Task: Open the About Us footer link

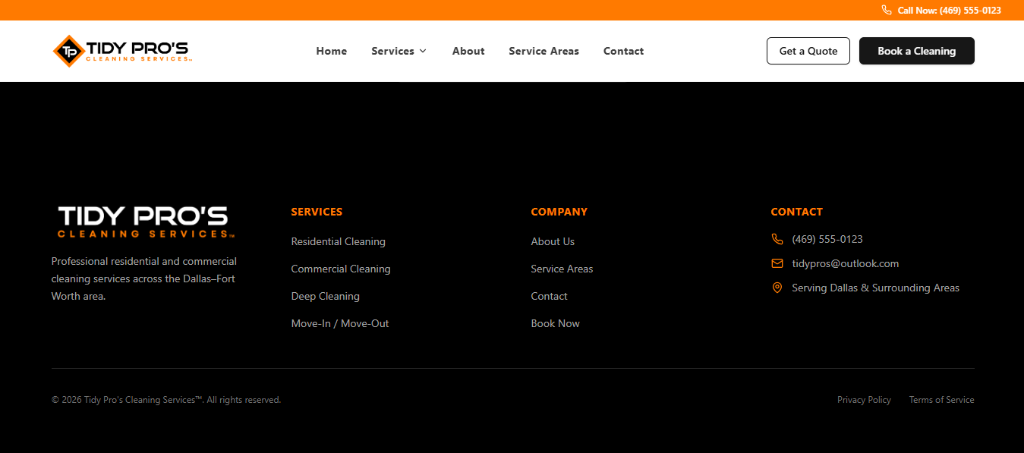Action: click(x=552, y=242)
